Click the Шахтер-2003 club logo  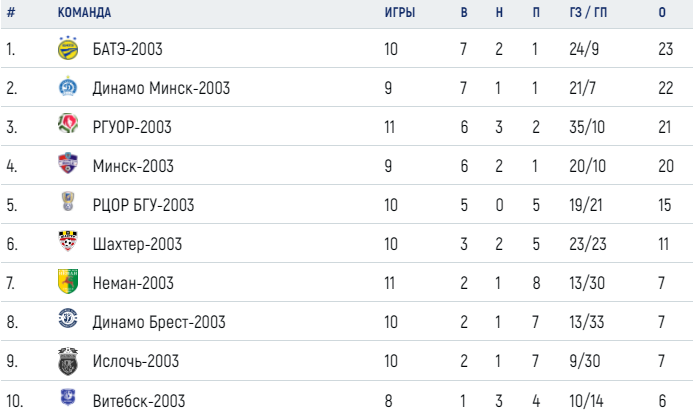pos(68,241)
